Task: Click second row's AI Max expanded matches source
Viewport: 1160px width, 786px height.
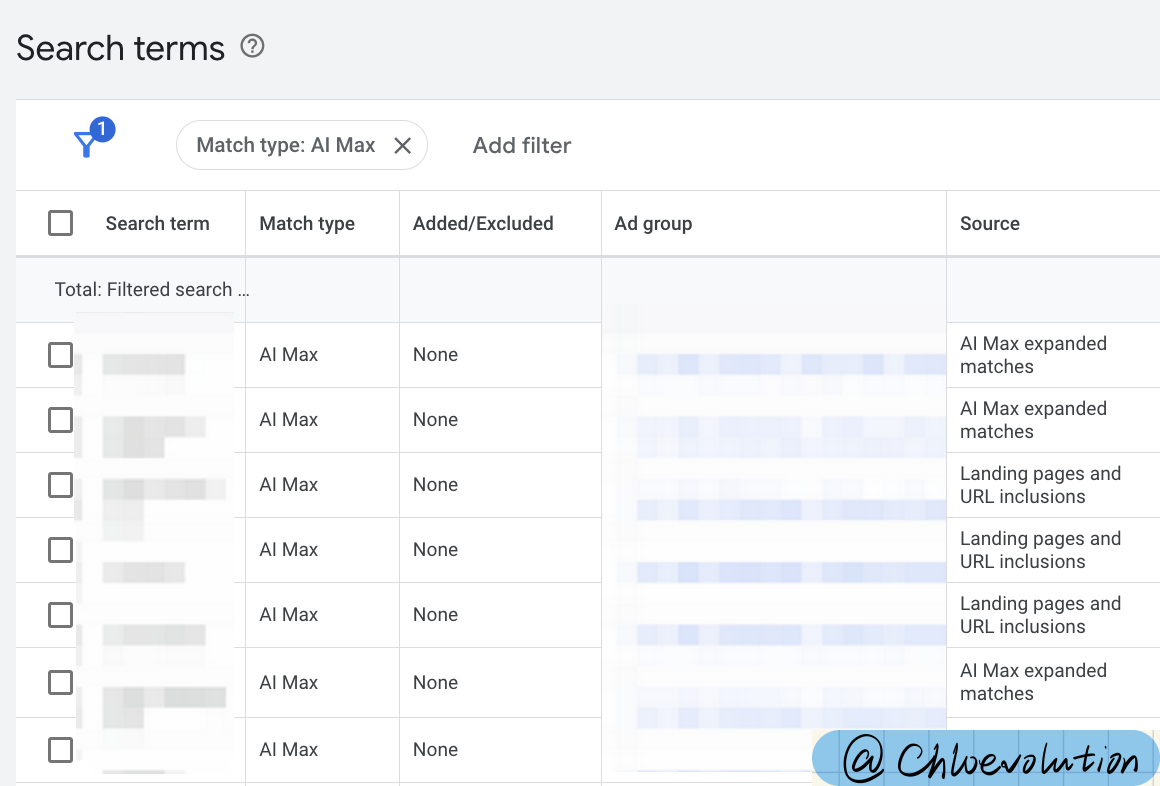Action: (1033, 420)
